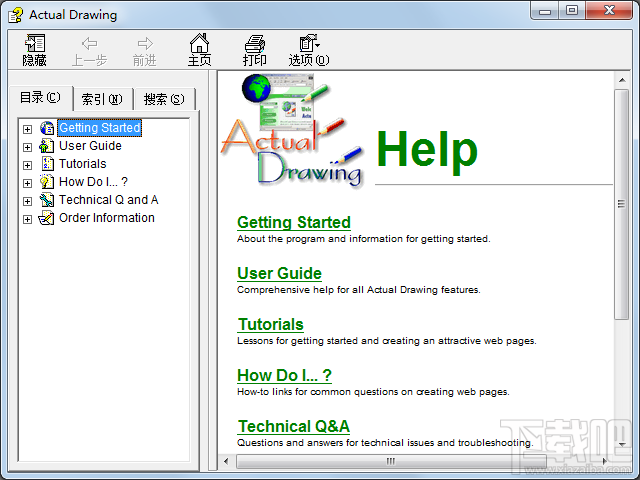The width and height of the screenshot is (640, 480).
Task: Click the horizontal scroll right arrow
Action: coord(605,461)
